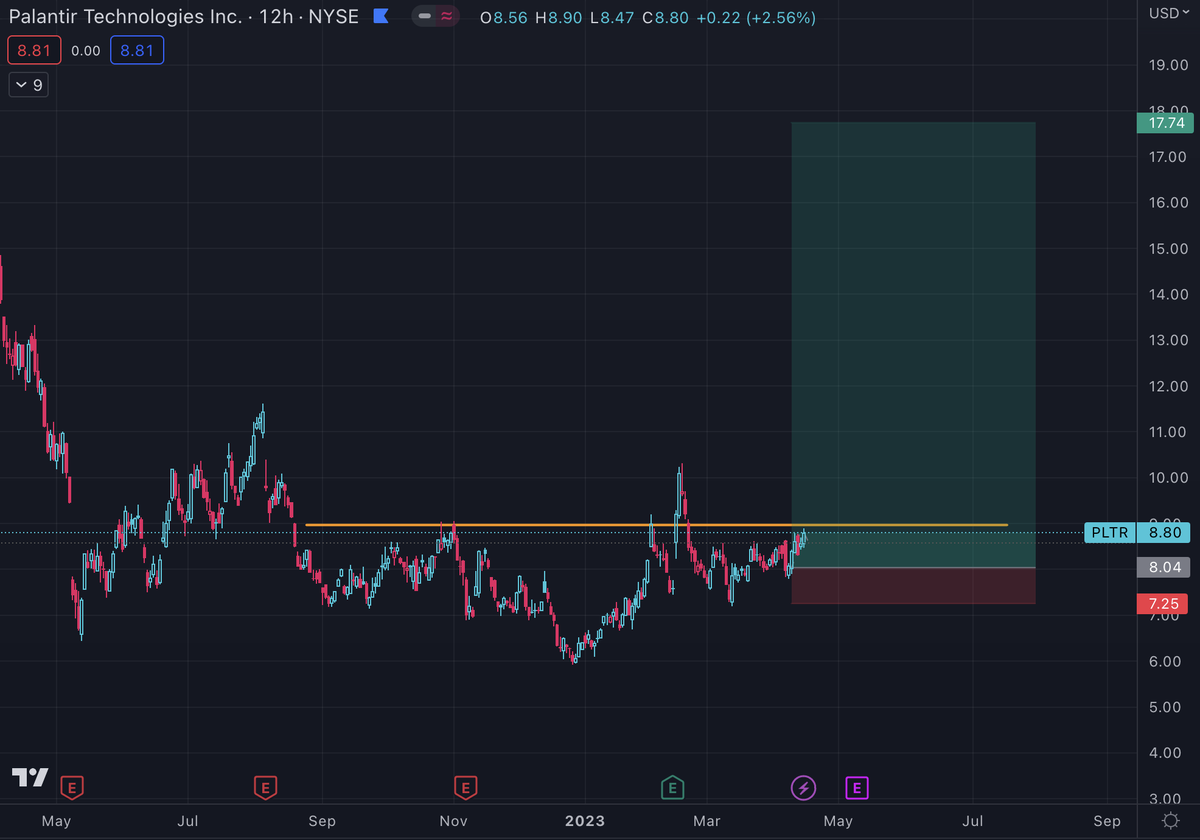Screen dimensions: 1200x840
Task: Click the +0.22 (+2.56%) change value
Action: pos(757,18)
